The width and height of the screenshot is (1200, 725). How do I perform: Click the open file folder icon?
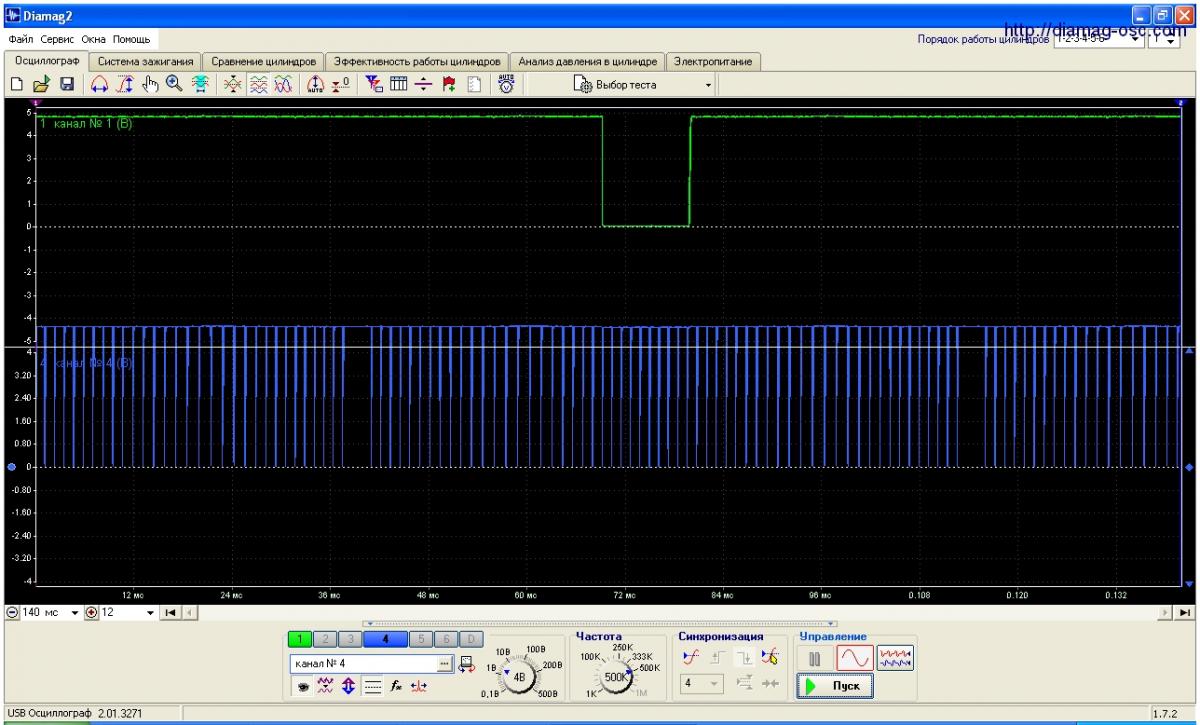[42, 86]
